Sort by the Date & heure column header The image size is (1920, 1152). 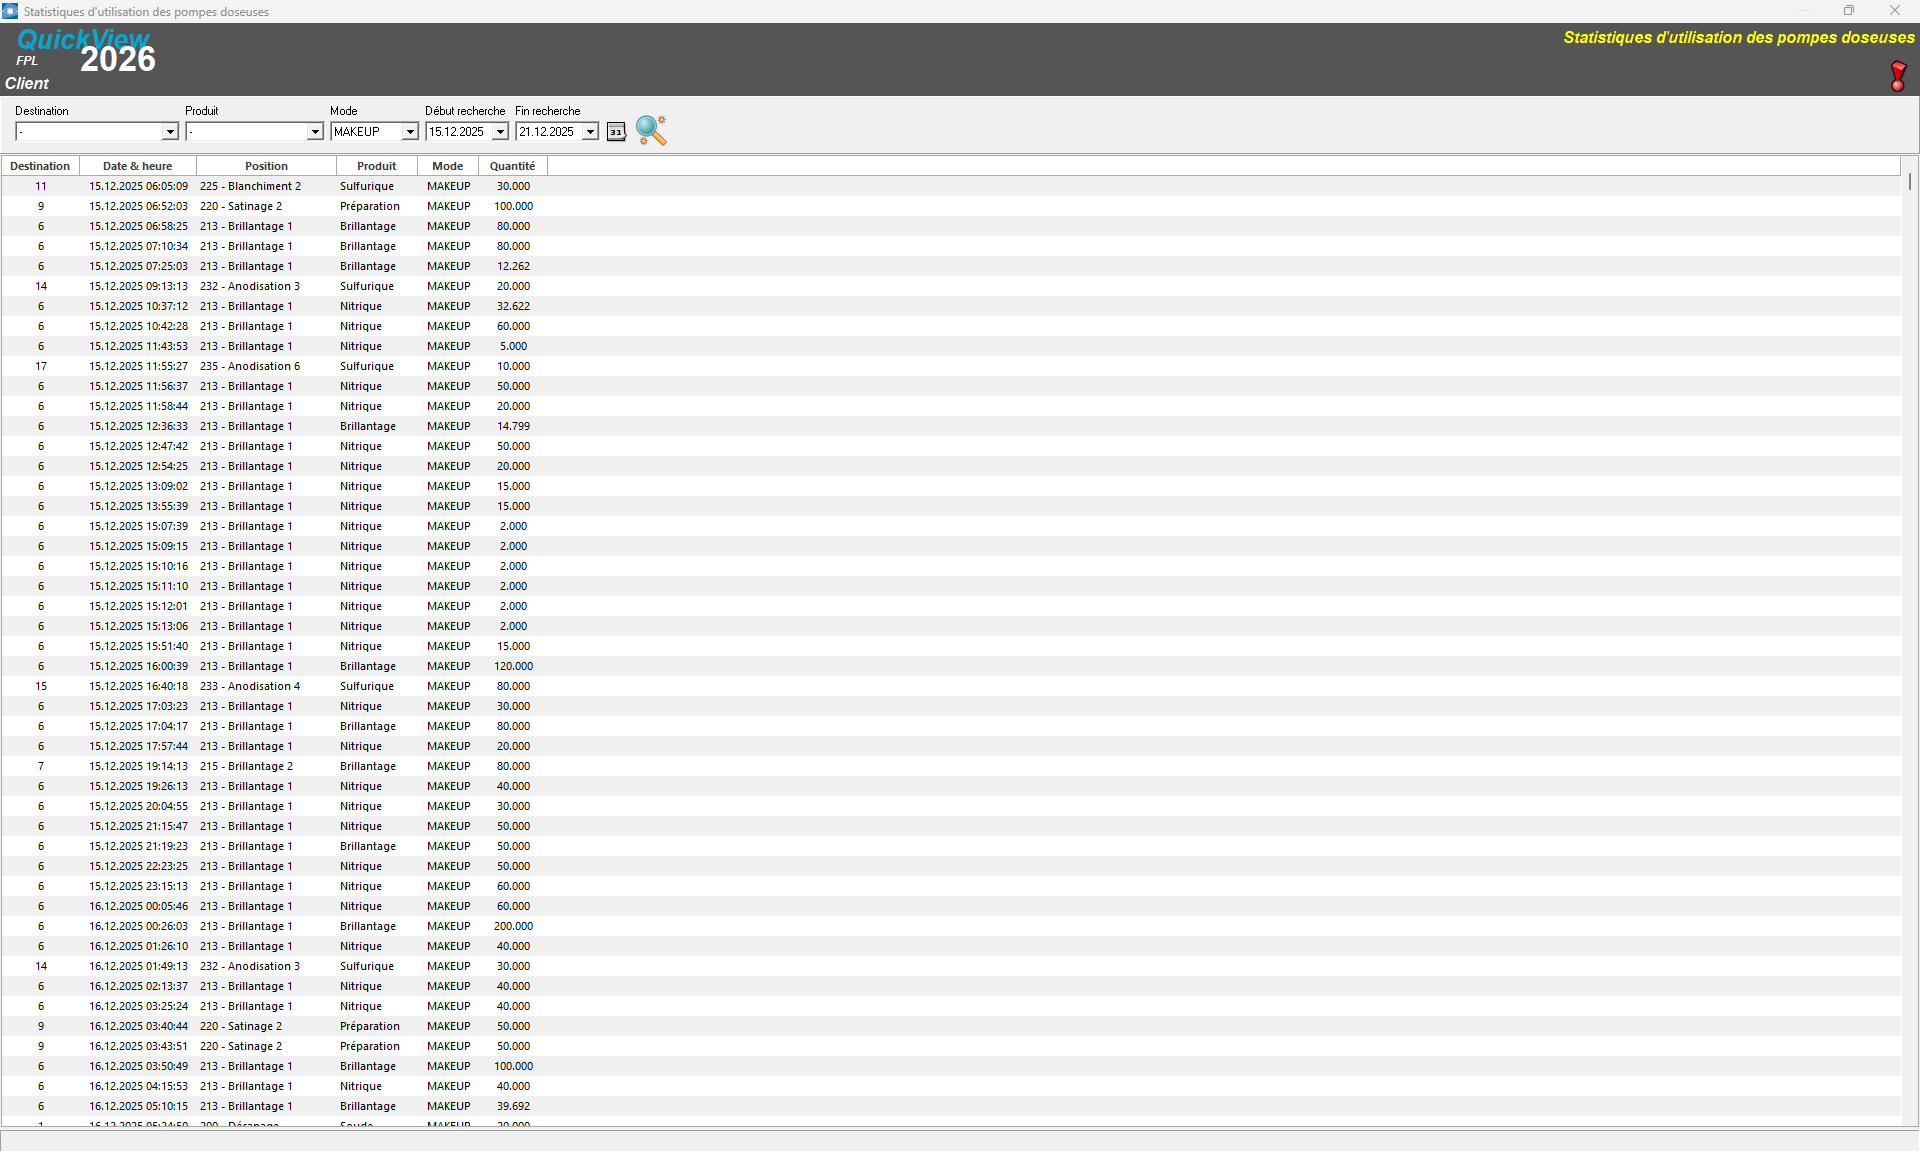point(137,166)
